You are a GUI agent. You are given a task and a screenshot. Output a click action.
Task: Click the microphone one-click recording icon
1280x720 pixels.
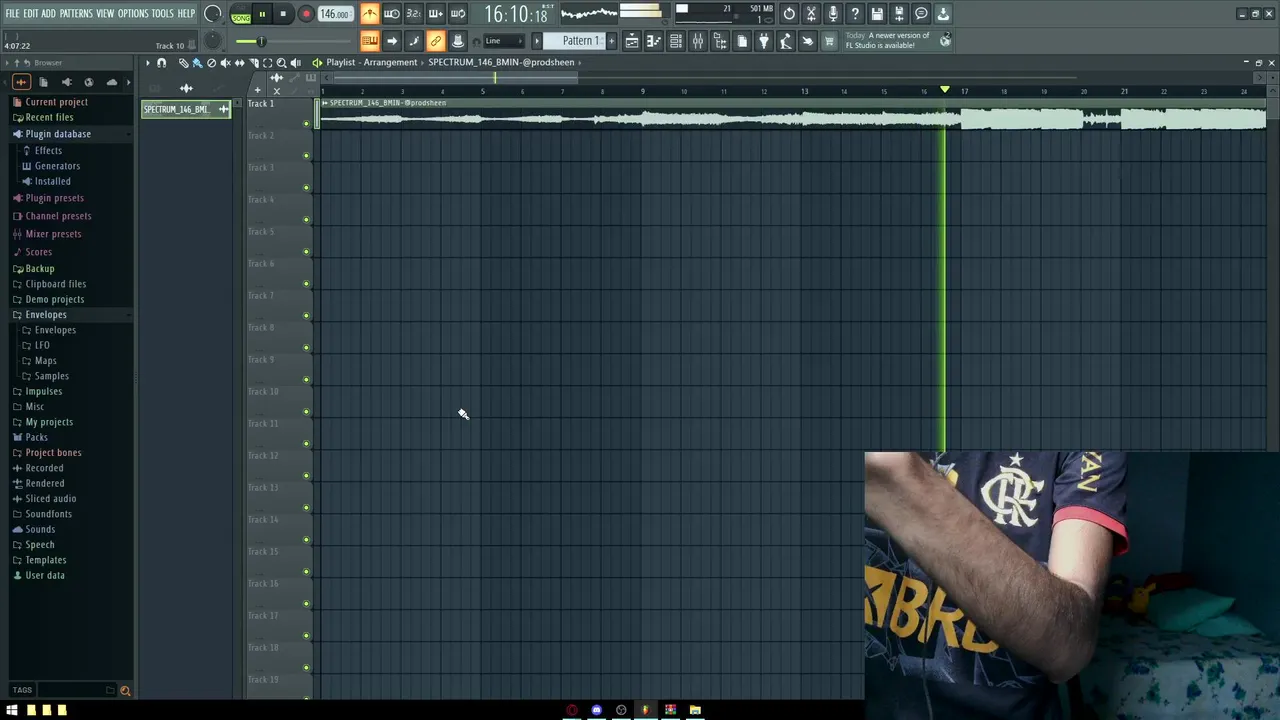(x=833, y=14)
